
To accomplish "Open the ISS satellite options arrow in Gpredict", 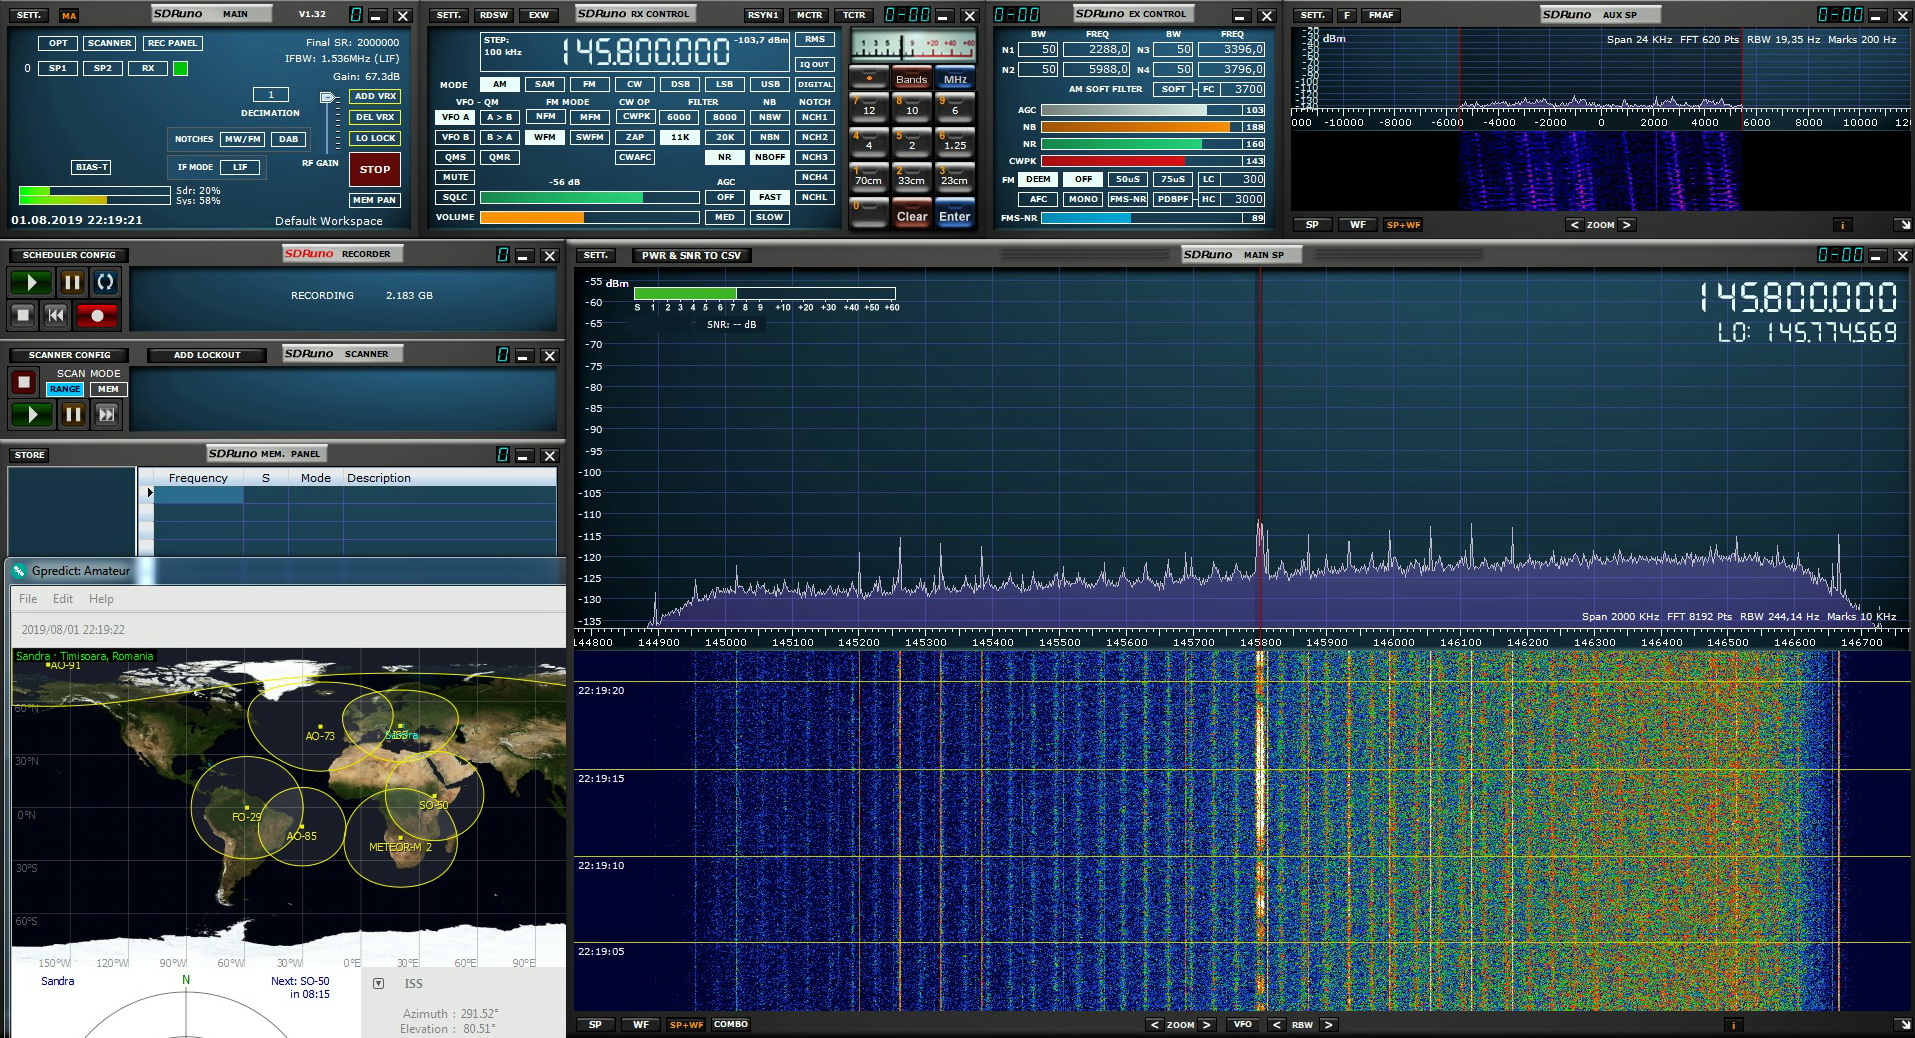I will tap(378, 984).
